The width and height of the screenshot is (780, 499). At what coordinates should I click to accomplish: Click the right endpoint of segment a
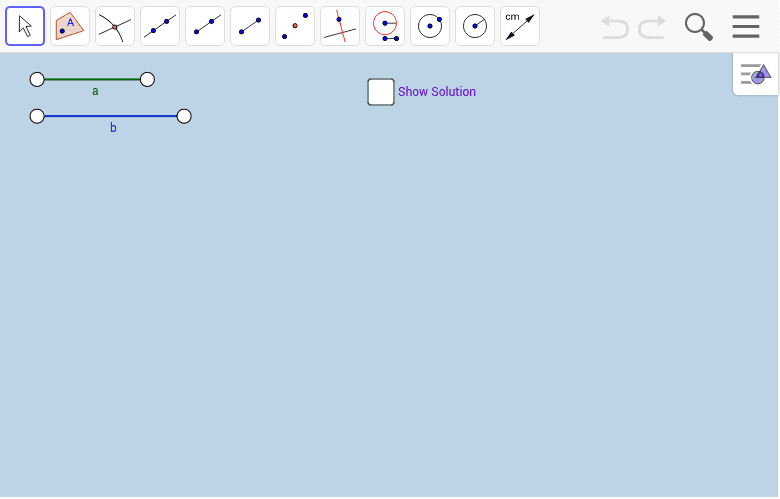tap(147, 80)
